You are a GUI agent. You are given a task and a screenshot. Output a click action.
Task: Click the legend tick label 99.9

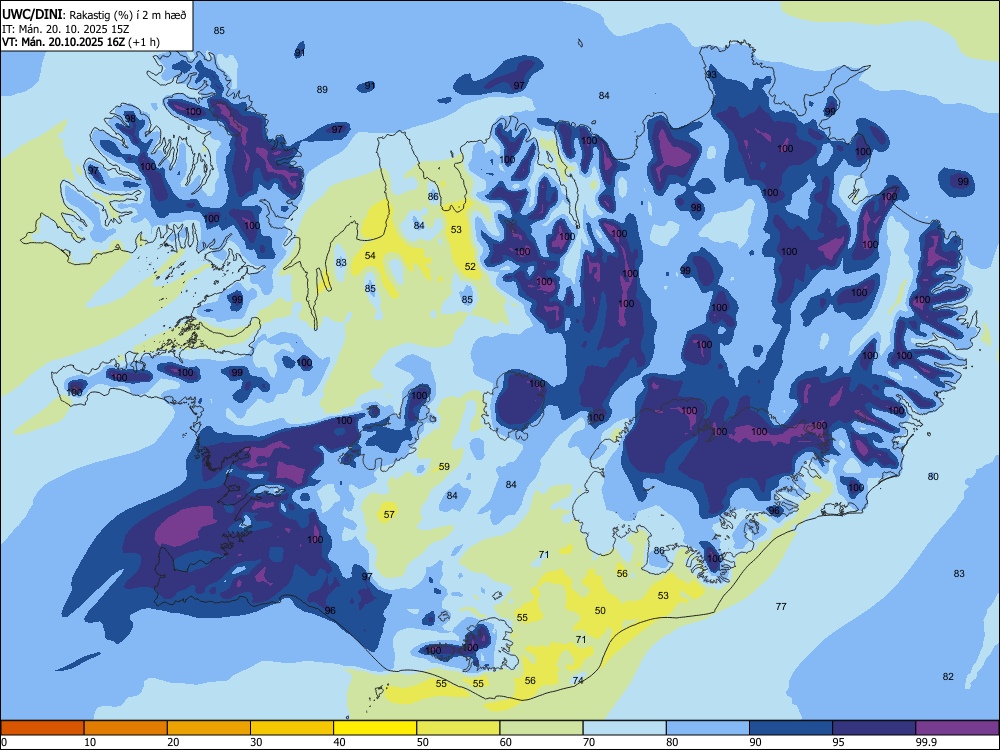pyautogui.click(x=925, y=742)
